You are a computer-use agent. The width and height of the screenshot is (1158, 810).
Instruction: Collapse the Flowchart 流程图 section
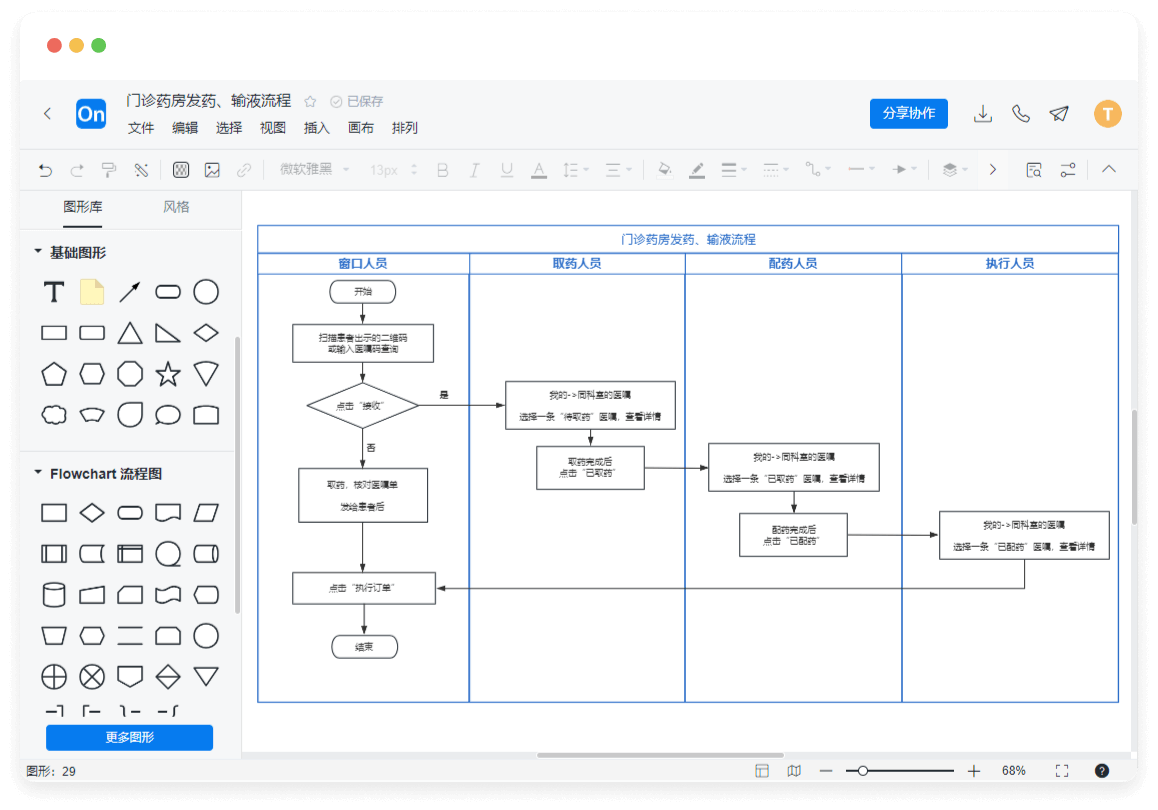38,473
